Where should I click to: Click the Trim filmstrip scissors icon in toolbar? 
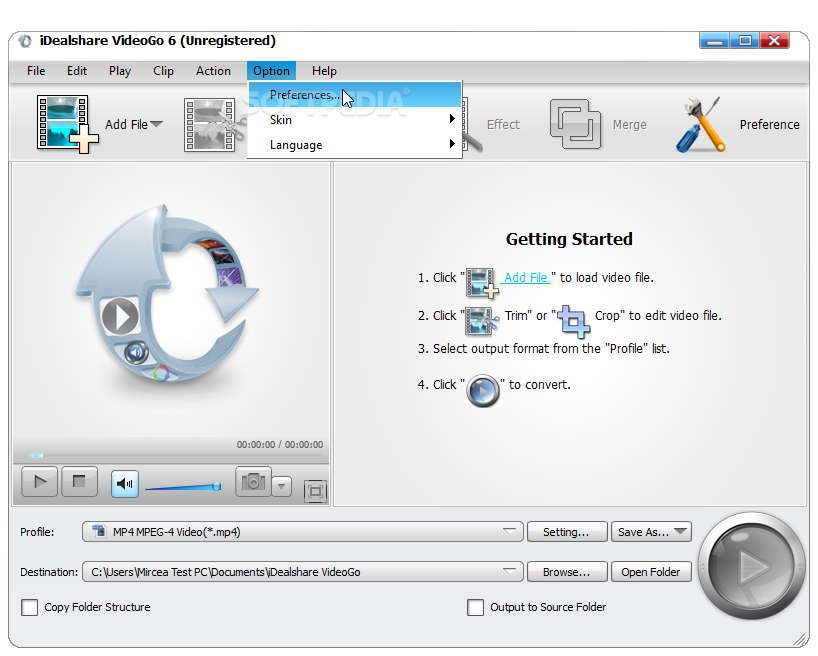214,125
